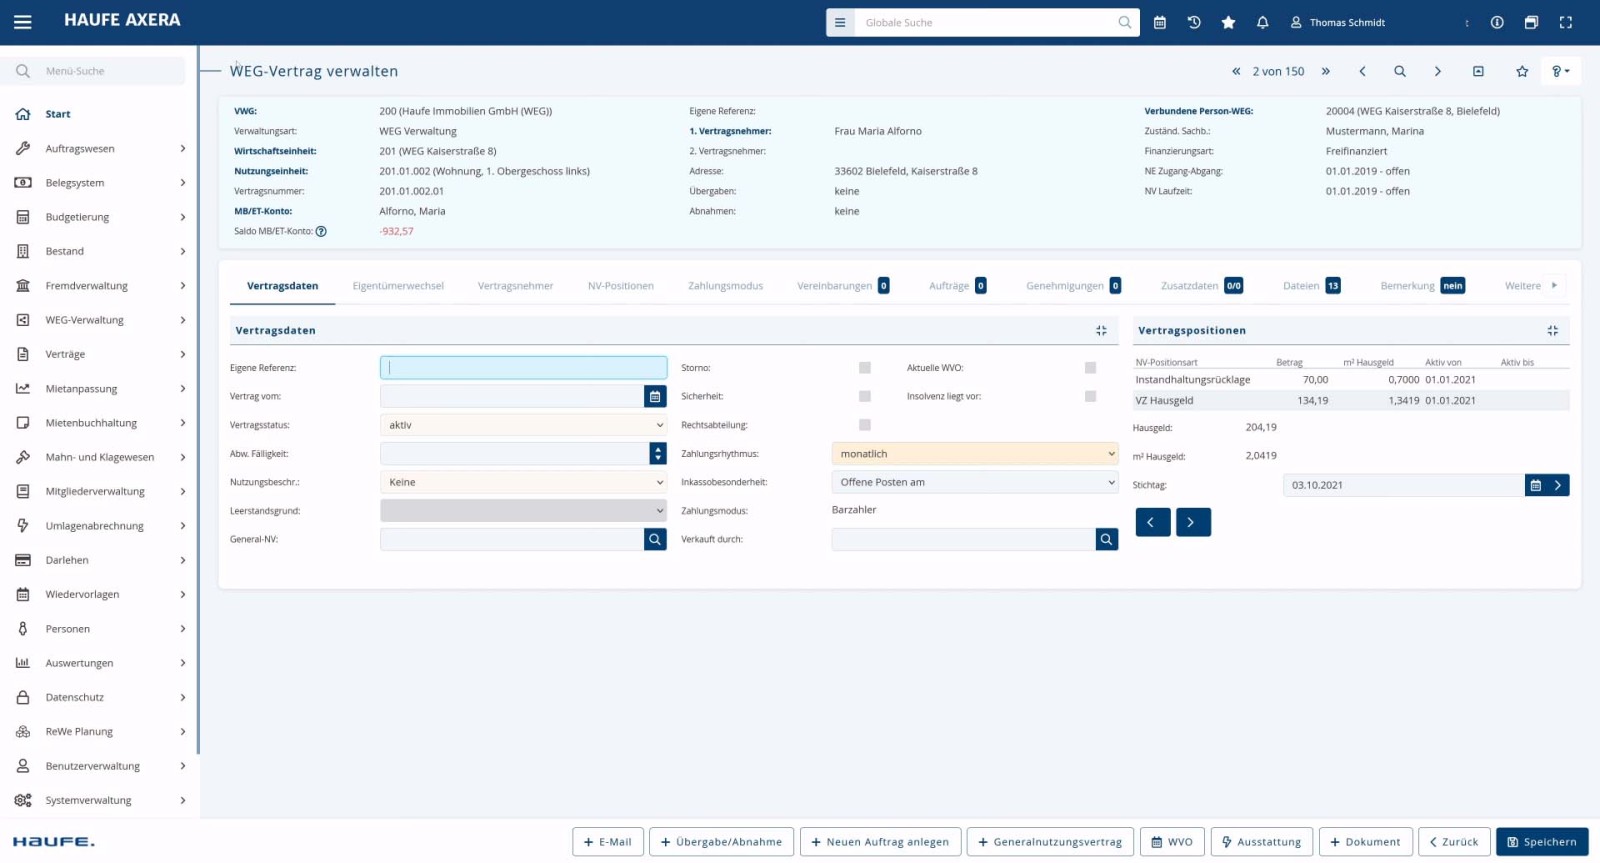Switch to the Eigentümerwechsel tab
The image size is (1600, 863).
pos(398,286)
